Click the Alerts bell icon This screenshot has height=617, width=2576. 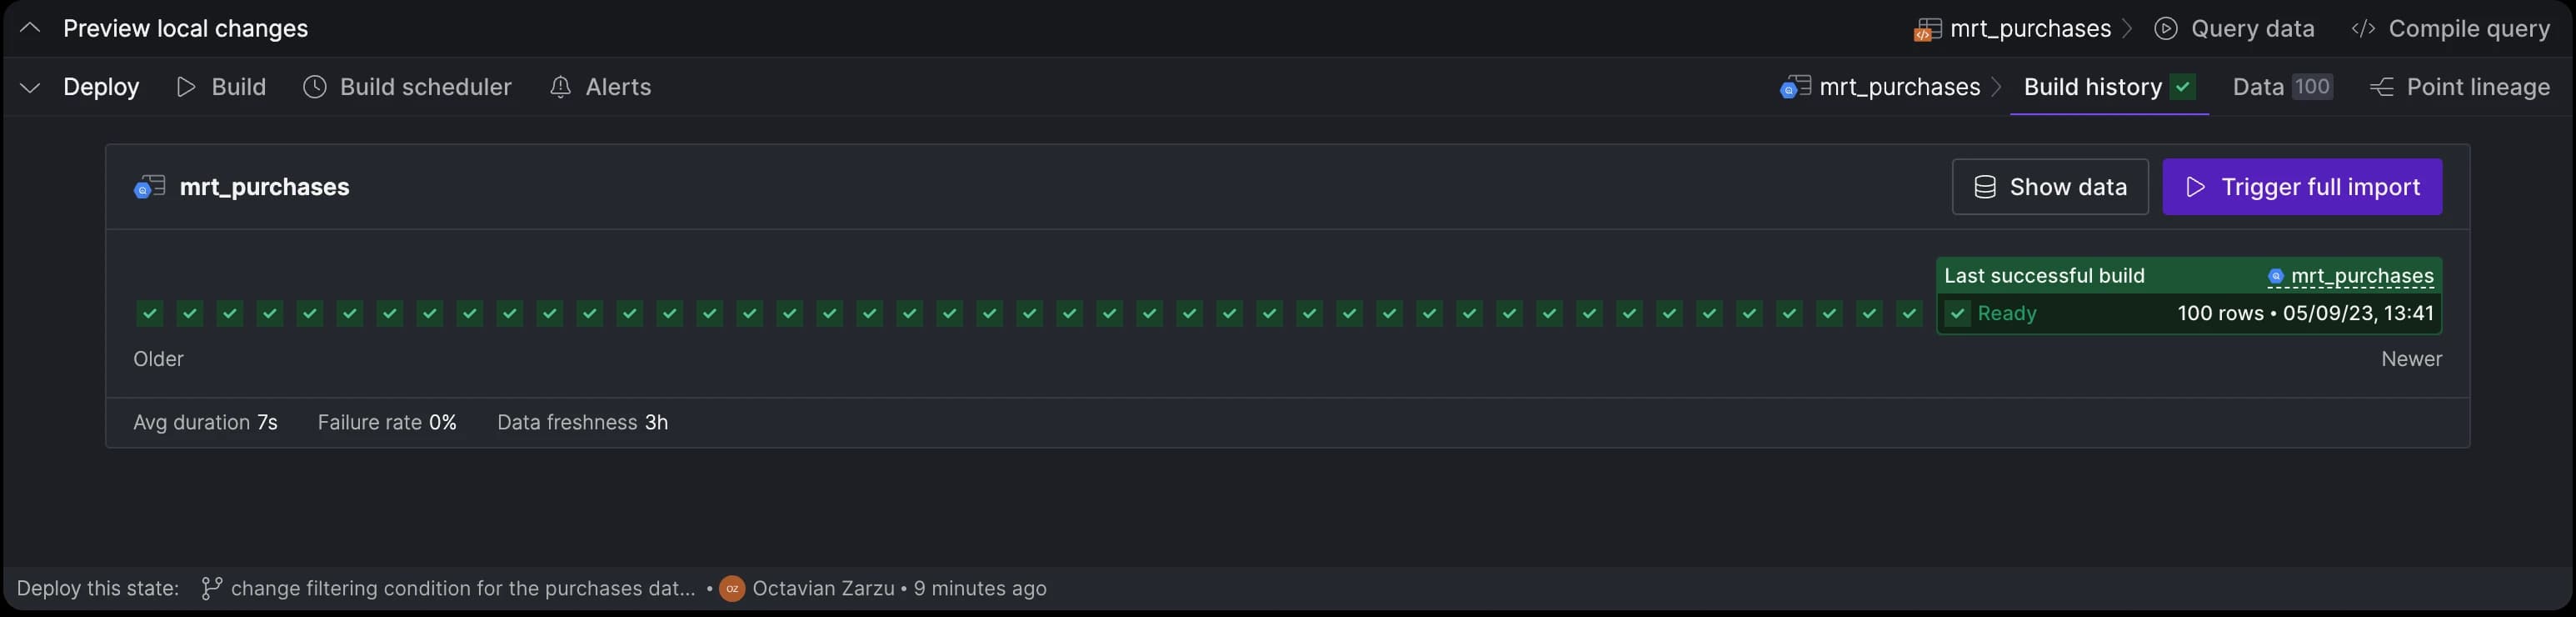560,87
